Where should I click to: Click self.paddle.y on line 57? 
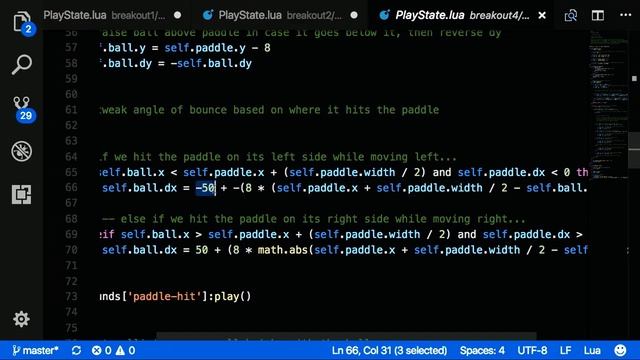tap(205, 48)
